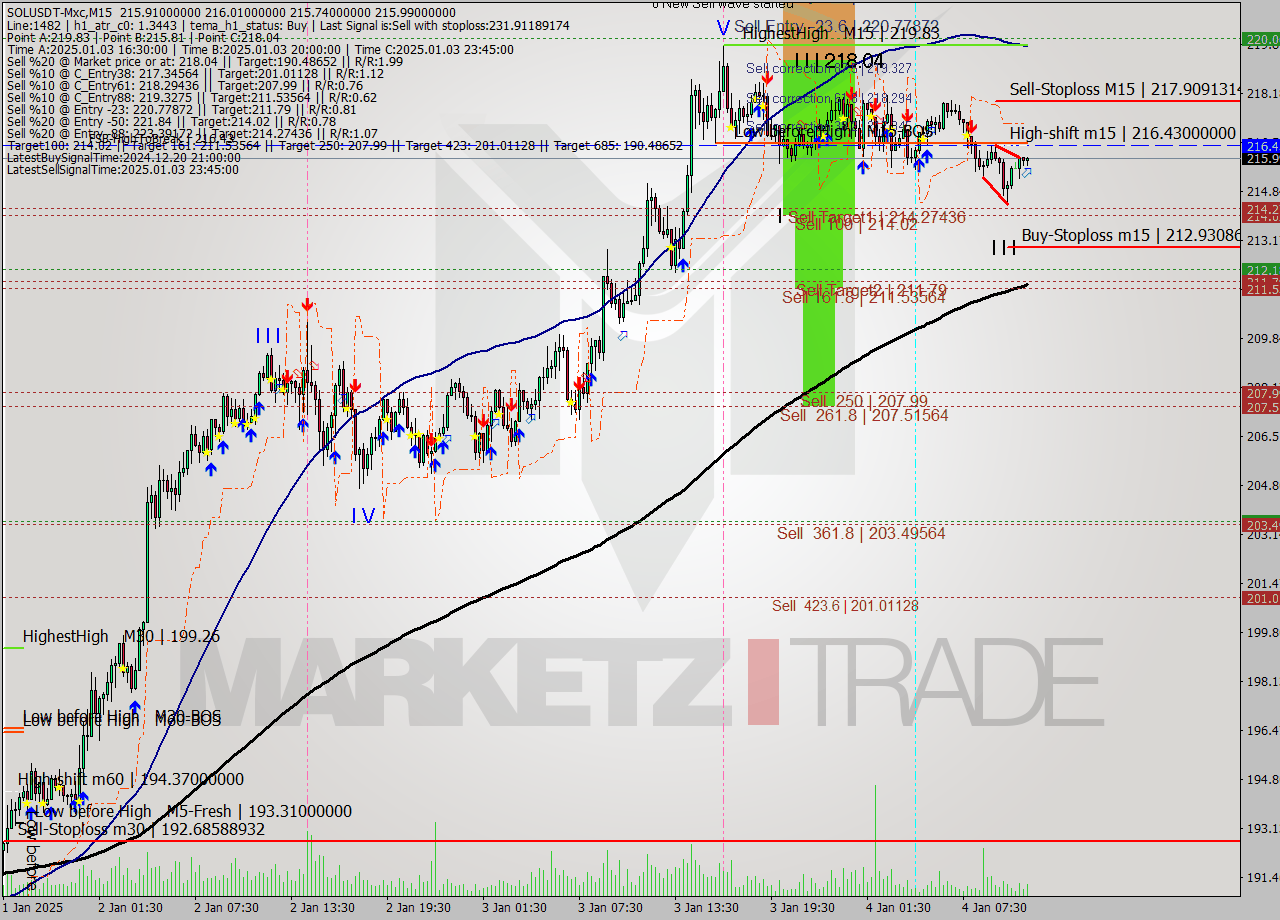Screen dimensions: 1280x920
Task: Select the '4 Jan 01:30' time axis label
Action: point(899,908)
